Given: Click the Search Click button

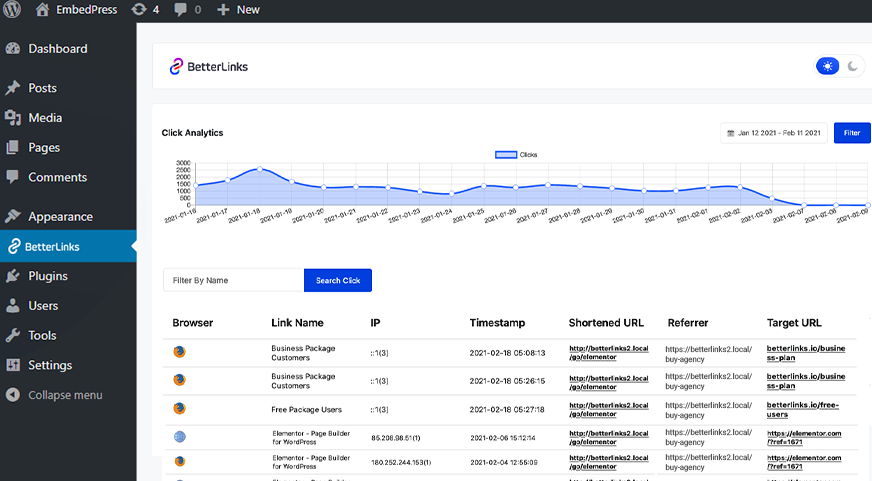Looking at the screenshot, I should pos(338,280).
